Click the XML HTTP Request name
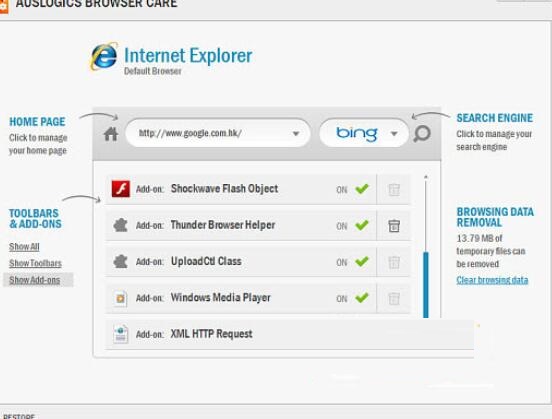This screenshot has width=552, height=419. (x=212, y=334)
